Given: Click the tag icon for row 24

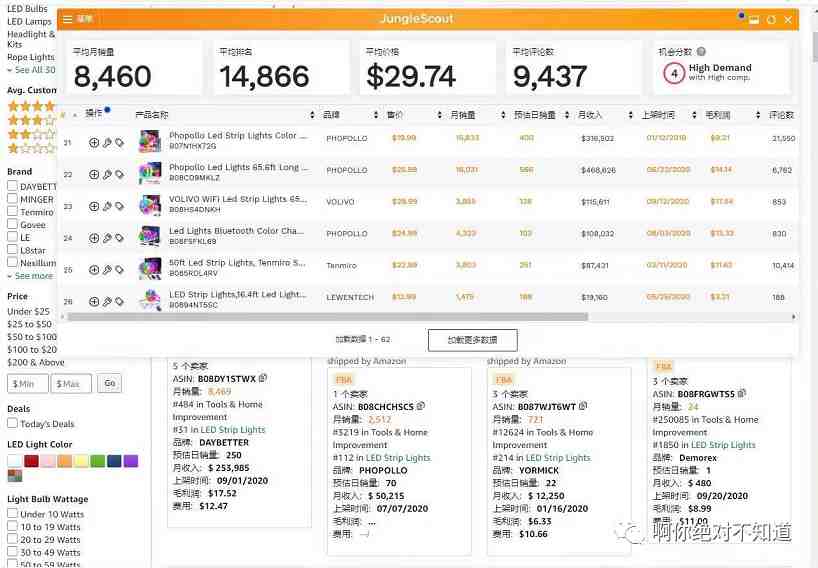Looking at the screenshot, I should click(119, 238).
